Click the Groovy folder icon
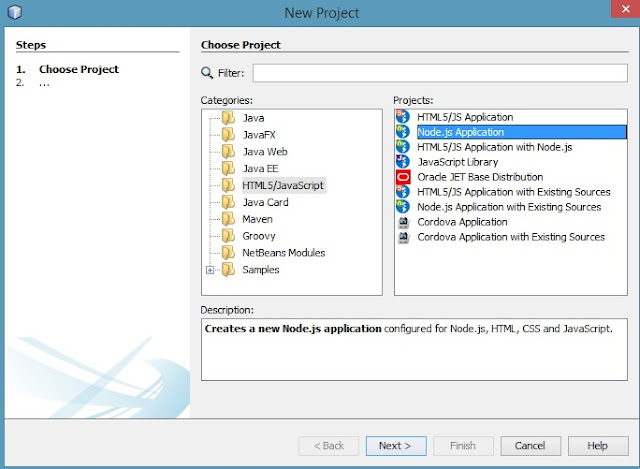Viewport: 640px width, 469px height. 228,236
